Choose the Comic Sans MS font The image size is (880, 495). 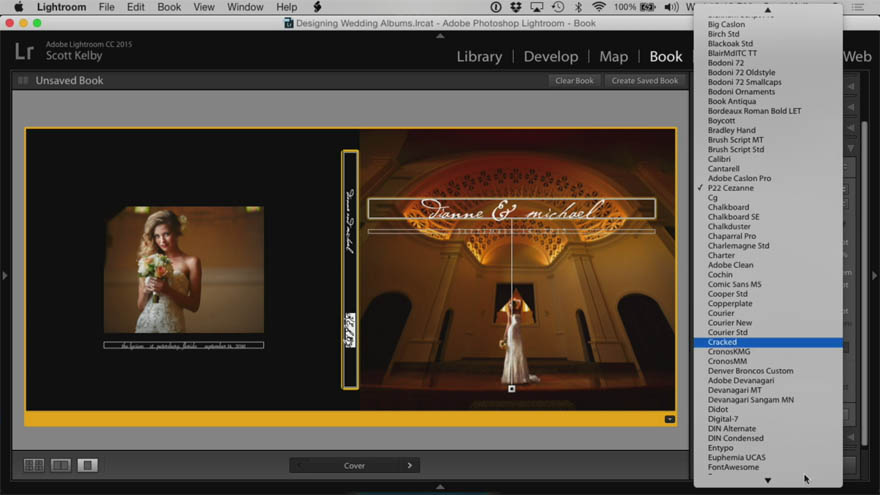click(x=768, y=285)
